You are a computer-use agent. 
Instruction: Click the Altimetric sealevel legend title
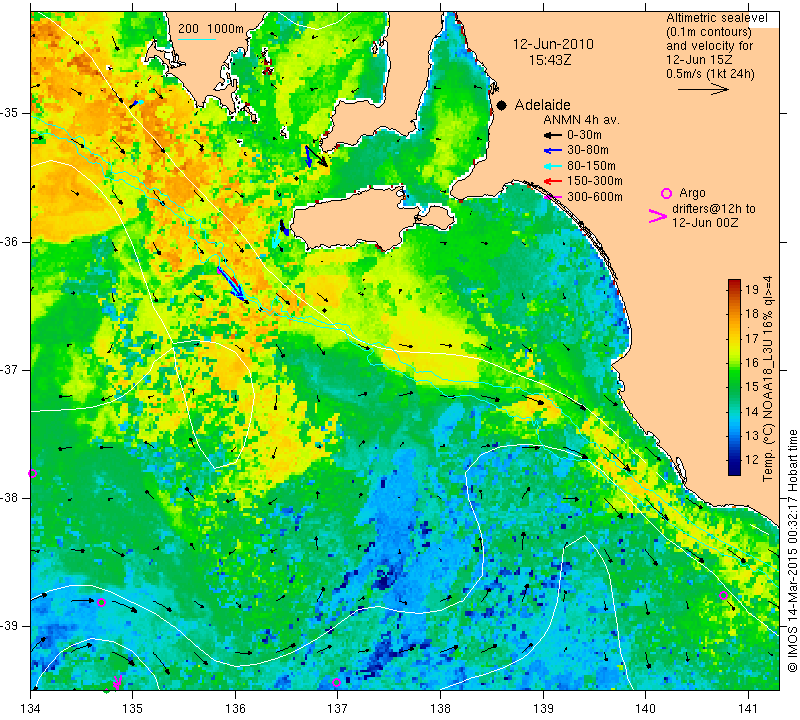click(x=716, y=18)
